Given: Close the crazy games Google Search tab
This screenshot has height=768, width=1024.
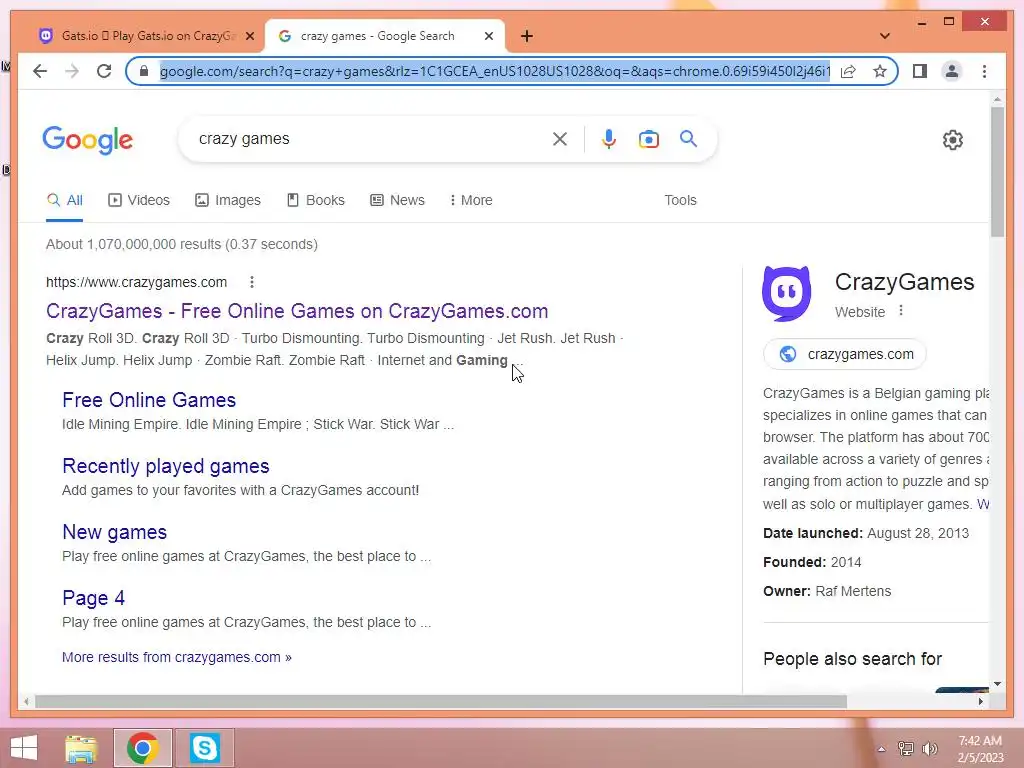Looking at the screenshot, I should point(488,36).
